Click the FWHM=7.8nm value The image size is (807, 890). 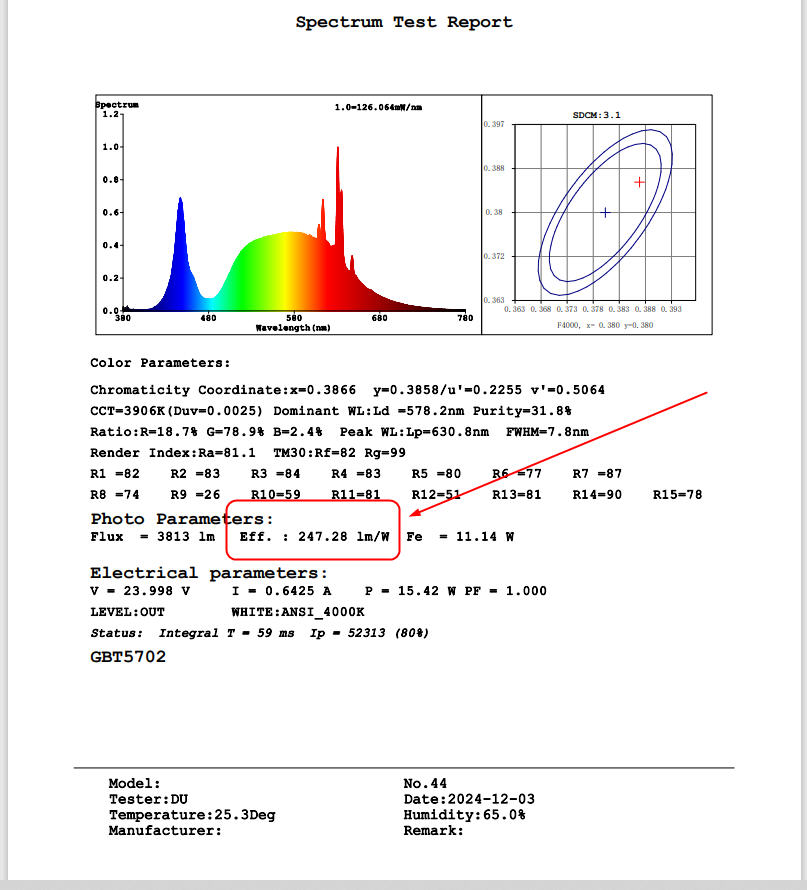pos(547,432)
